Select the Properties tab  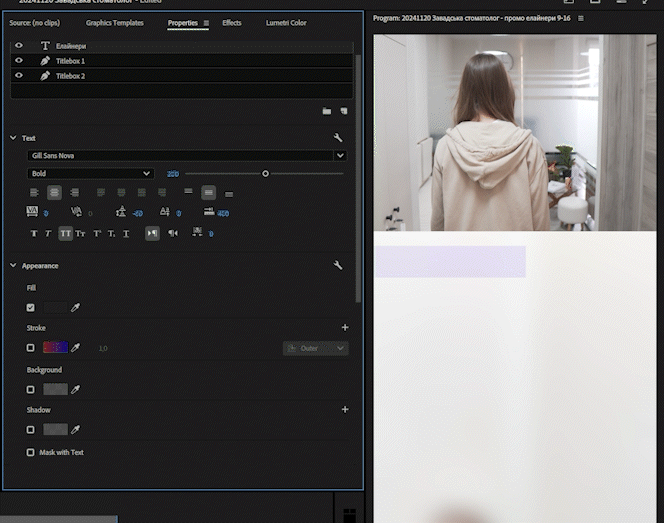click(x=183, y=23)
